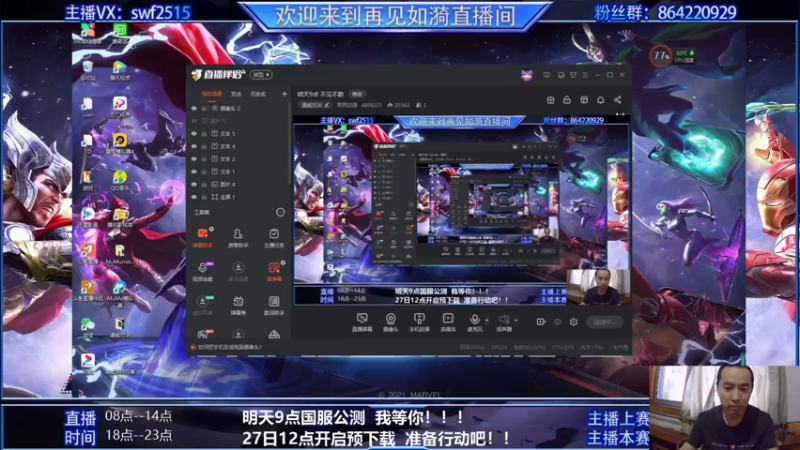Select the 图片 4 layer row
This screenshot has width=800, height=450.
tap(238, 184)
